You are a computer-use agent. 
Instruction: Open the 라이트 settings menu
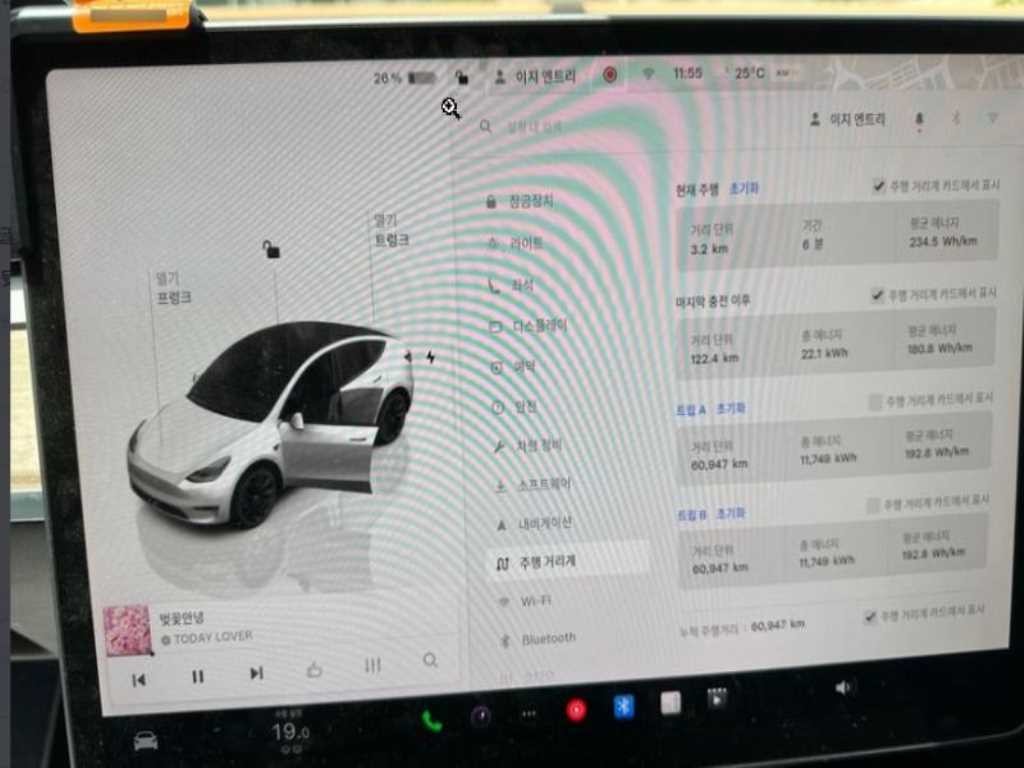pos(516,244)
